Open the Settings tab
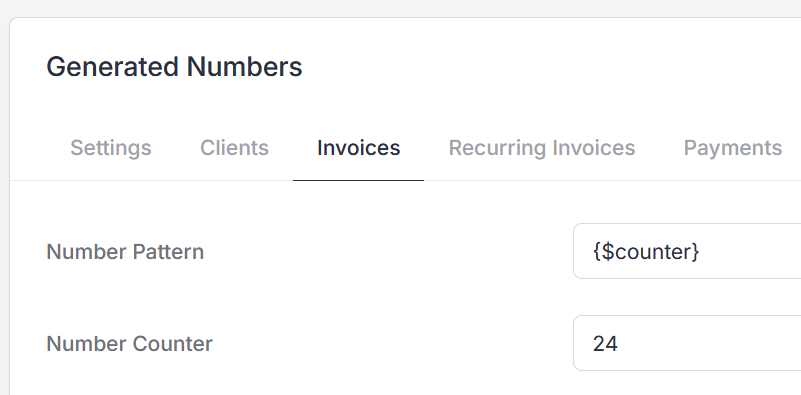 point(110,148)
